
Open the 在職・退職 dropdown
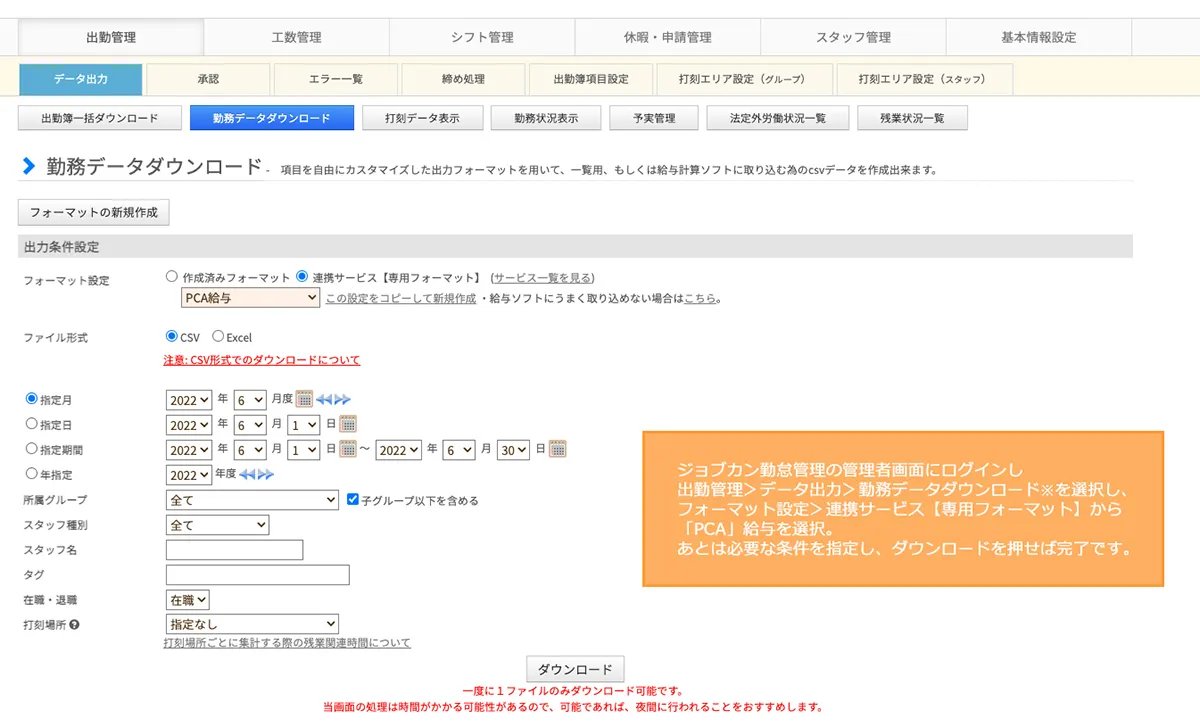[x=187, y=600]
